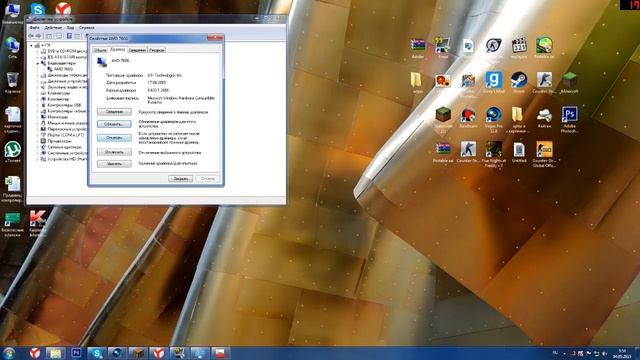Select the Драйвер tab

pos(118,49)
